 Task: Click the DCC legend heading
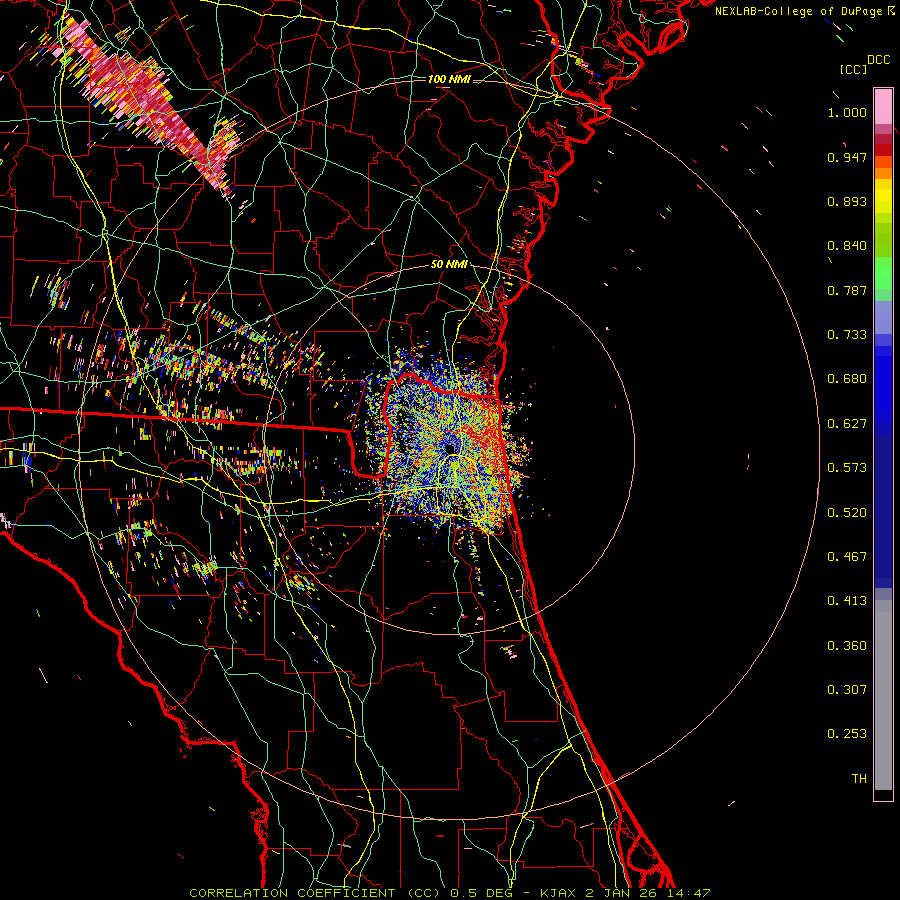click(878, 60)
